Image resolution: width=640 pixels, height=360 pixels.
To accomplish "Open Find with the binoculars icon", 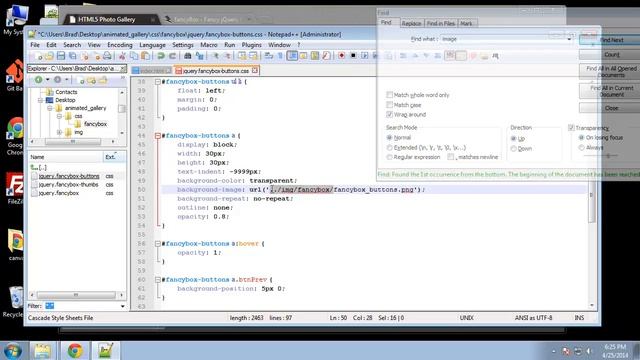I will tap(188, 56).
